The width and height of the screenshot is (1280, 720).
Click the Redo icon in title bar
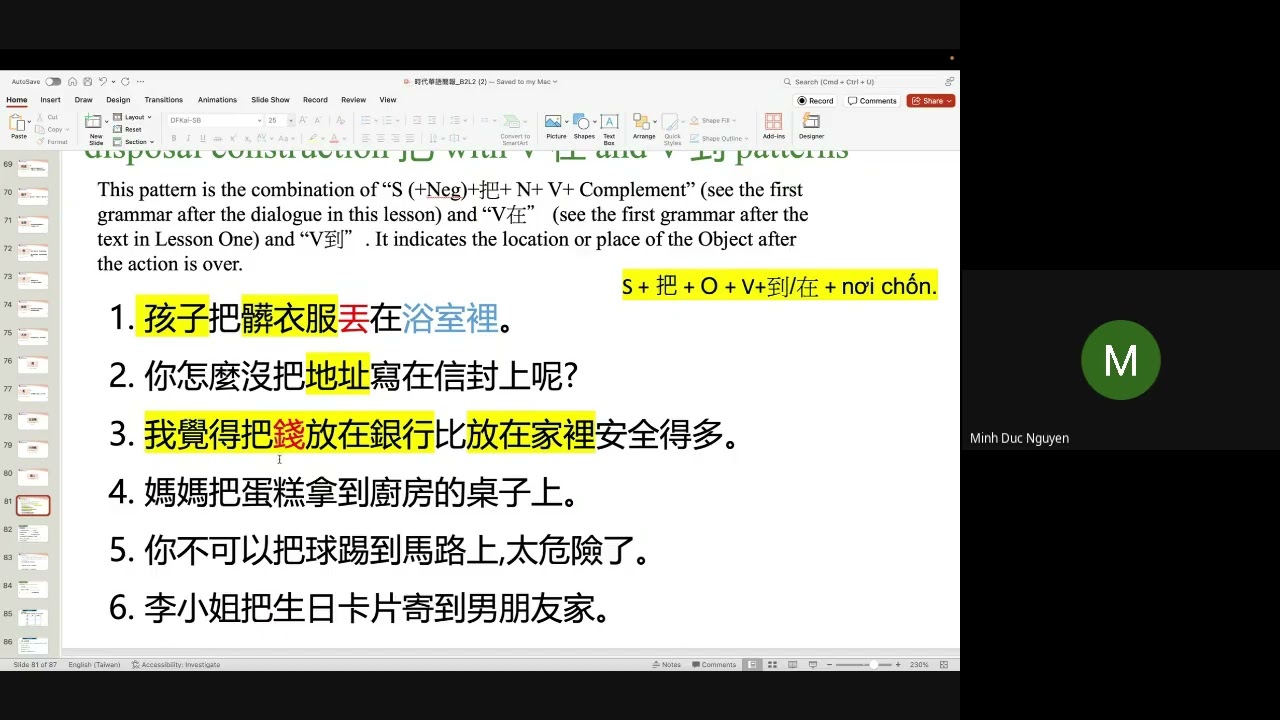coord(125,82)
